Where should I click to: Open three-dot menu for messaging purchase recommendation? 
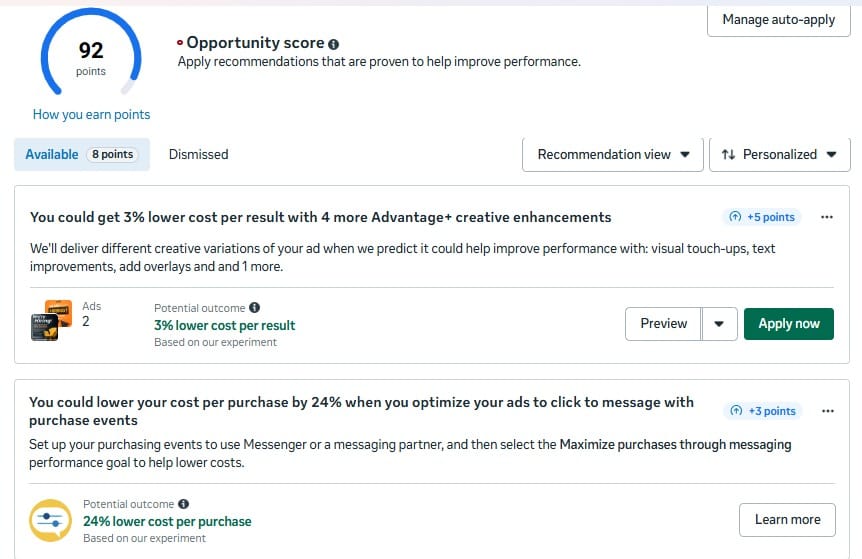826,411
